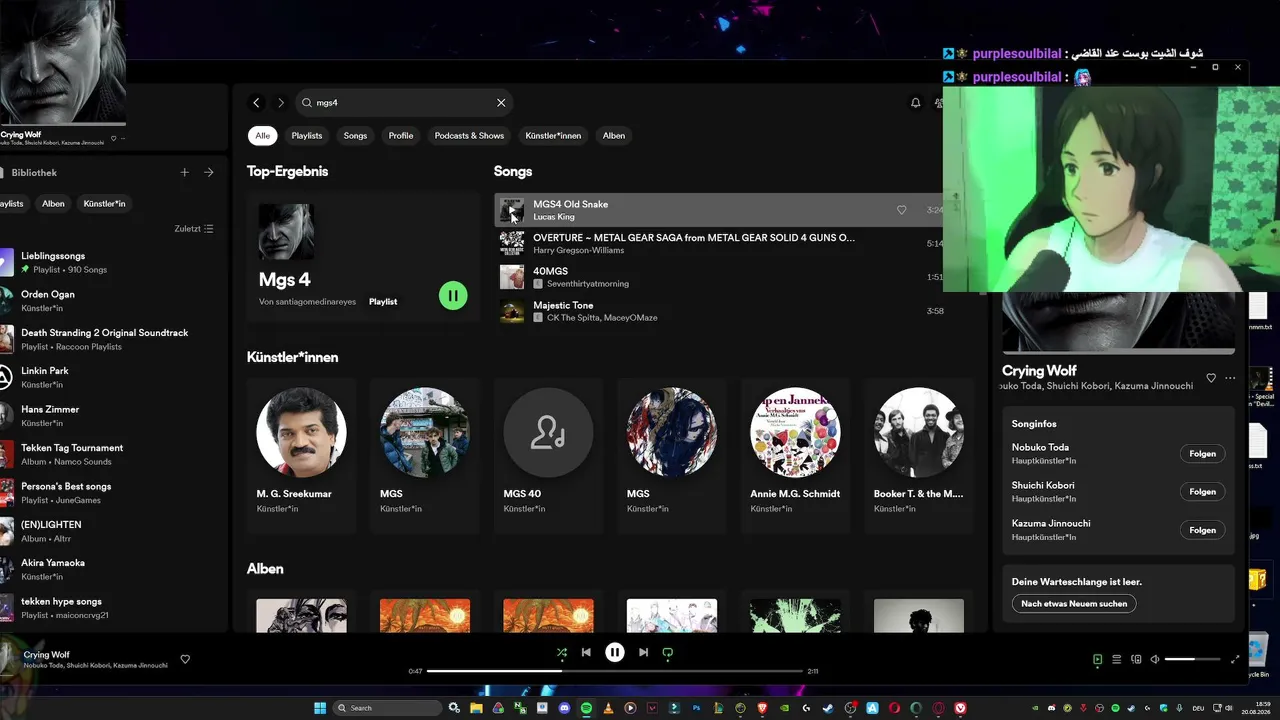Toggle the Now Playing view icon
This screenshot has height=720, width=1280.
point(1097,660)
